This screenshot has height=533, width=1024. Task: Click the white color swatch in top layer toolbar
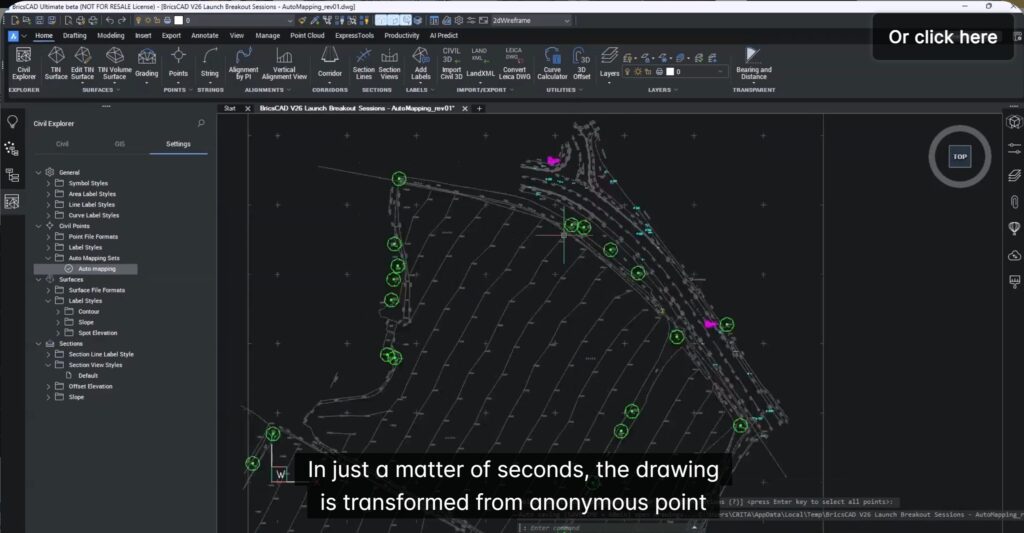point(178,20)
